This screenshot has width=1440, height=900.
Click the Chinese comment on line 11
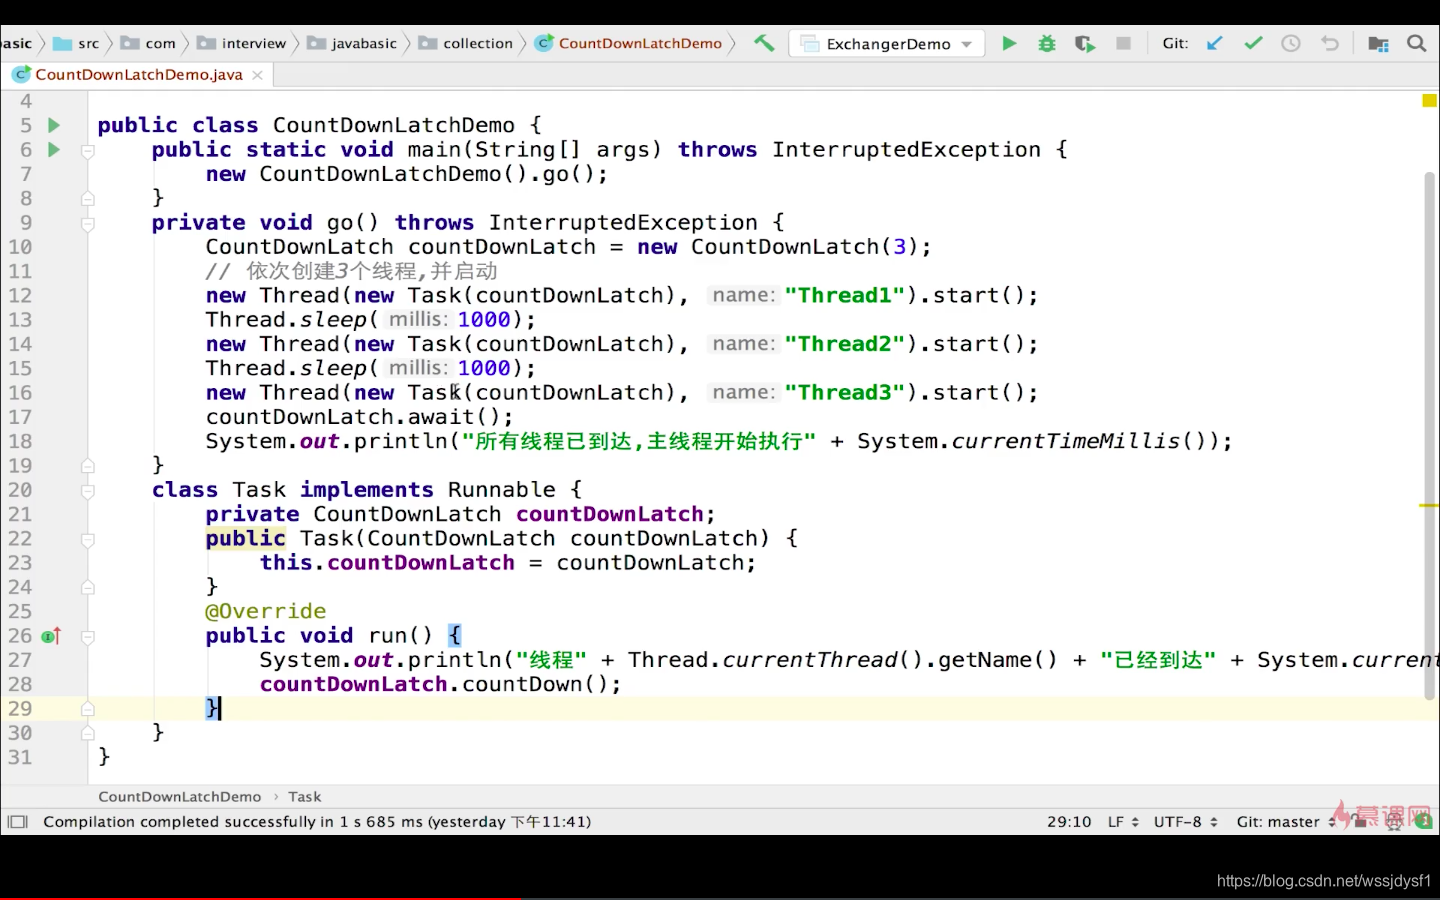tap(351, 272)
